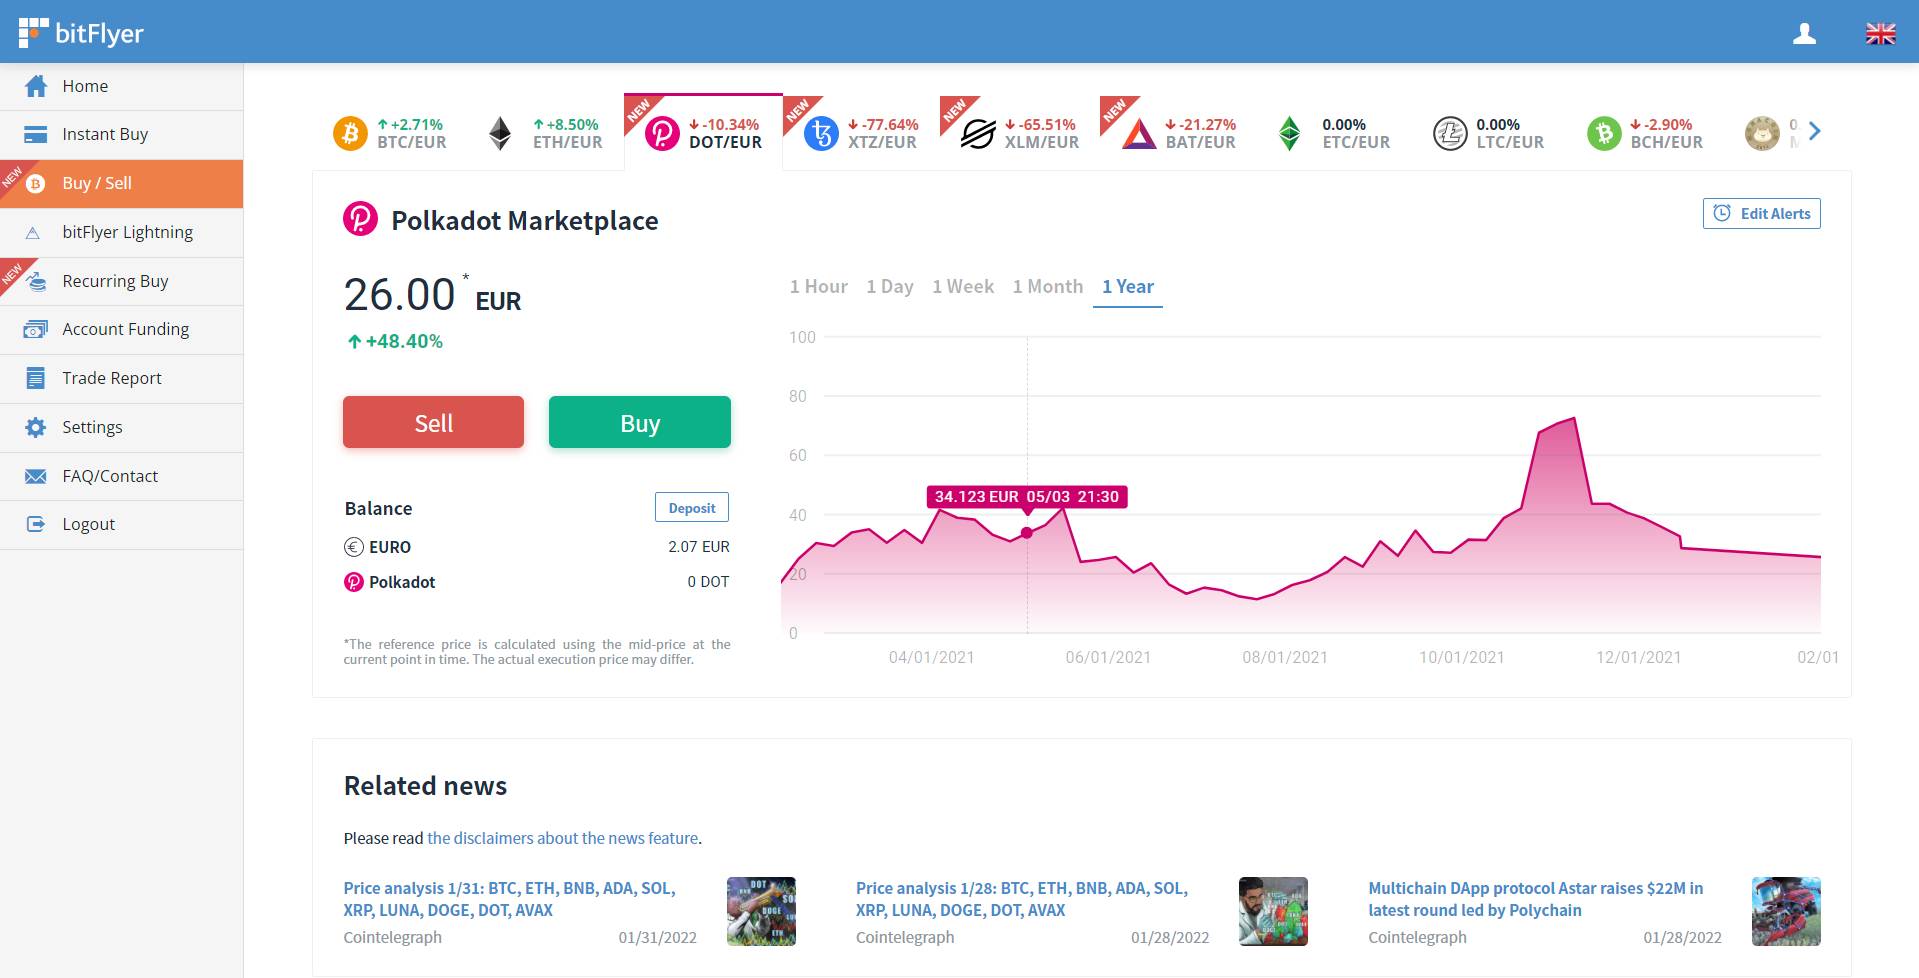Select the DOT/EUR market tab

tap(704, 133)
